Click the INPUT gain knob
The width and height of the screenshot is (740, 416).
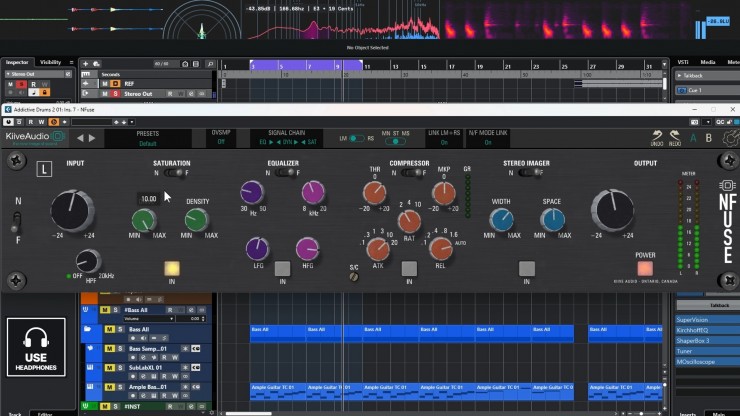coord(72,211)
